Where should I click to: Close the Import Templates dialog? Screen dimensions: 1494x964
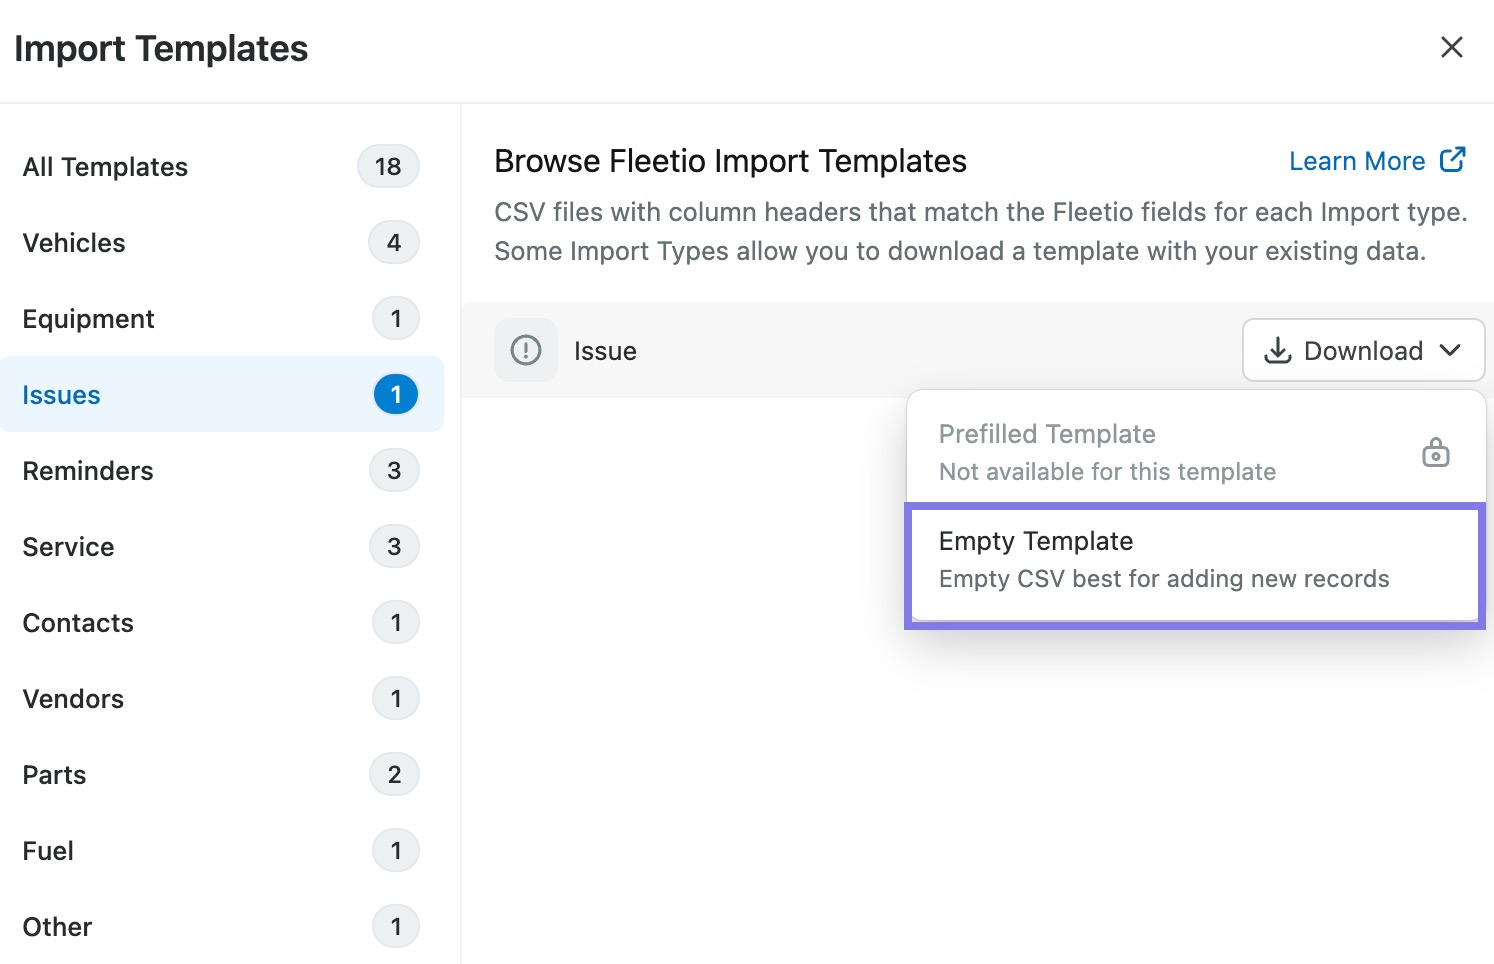1452,47
